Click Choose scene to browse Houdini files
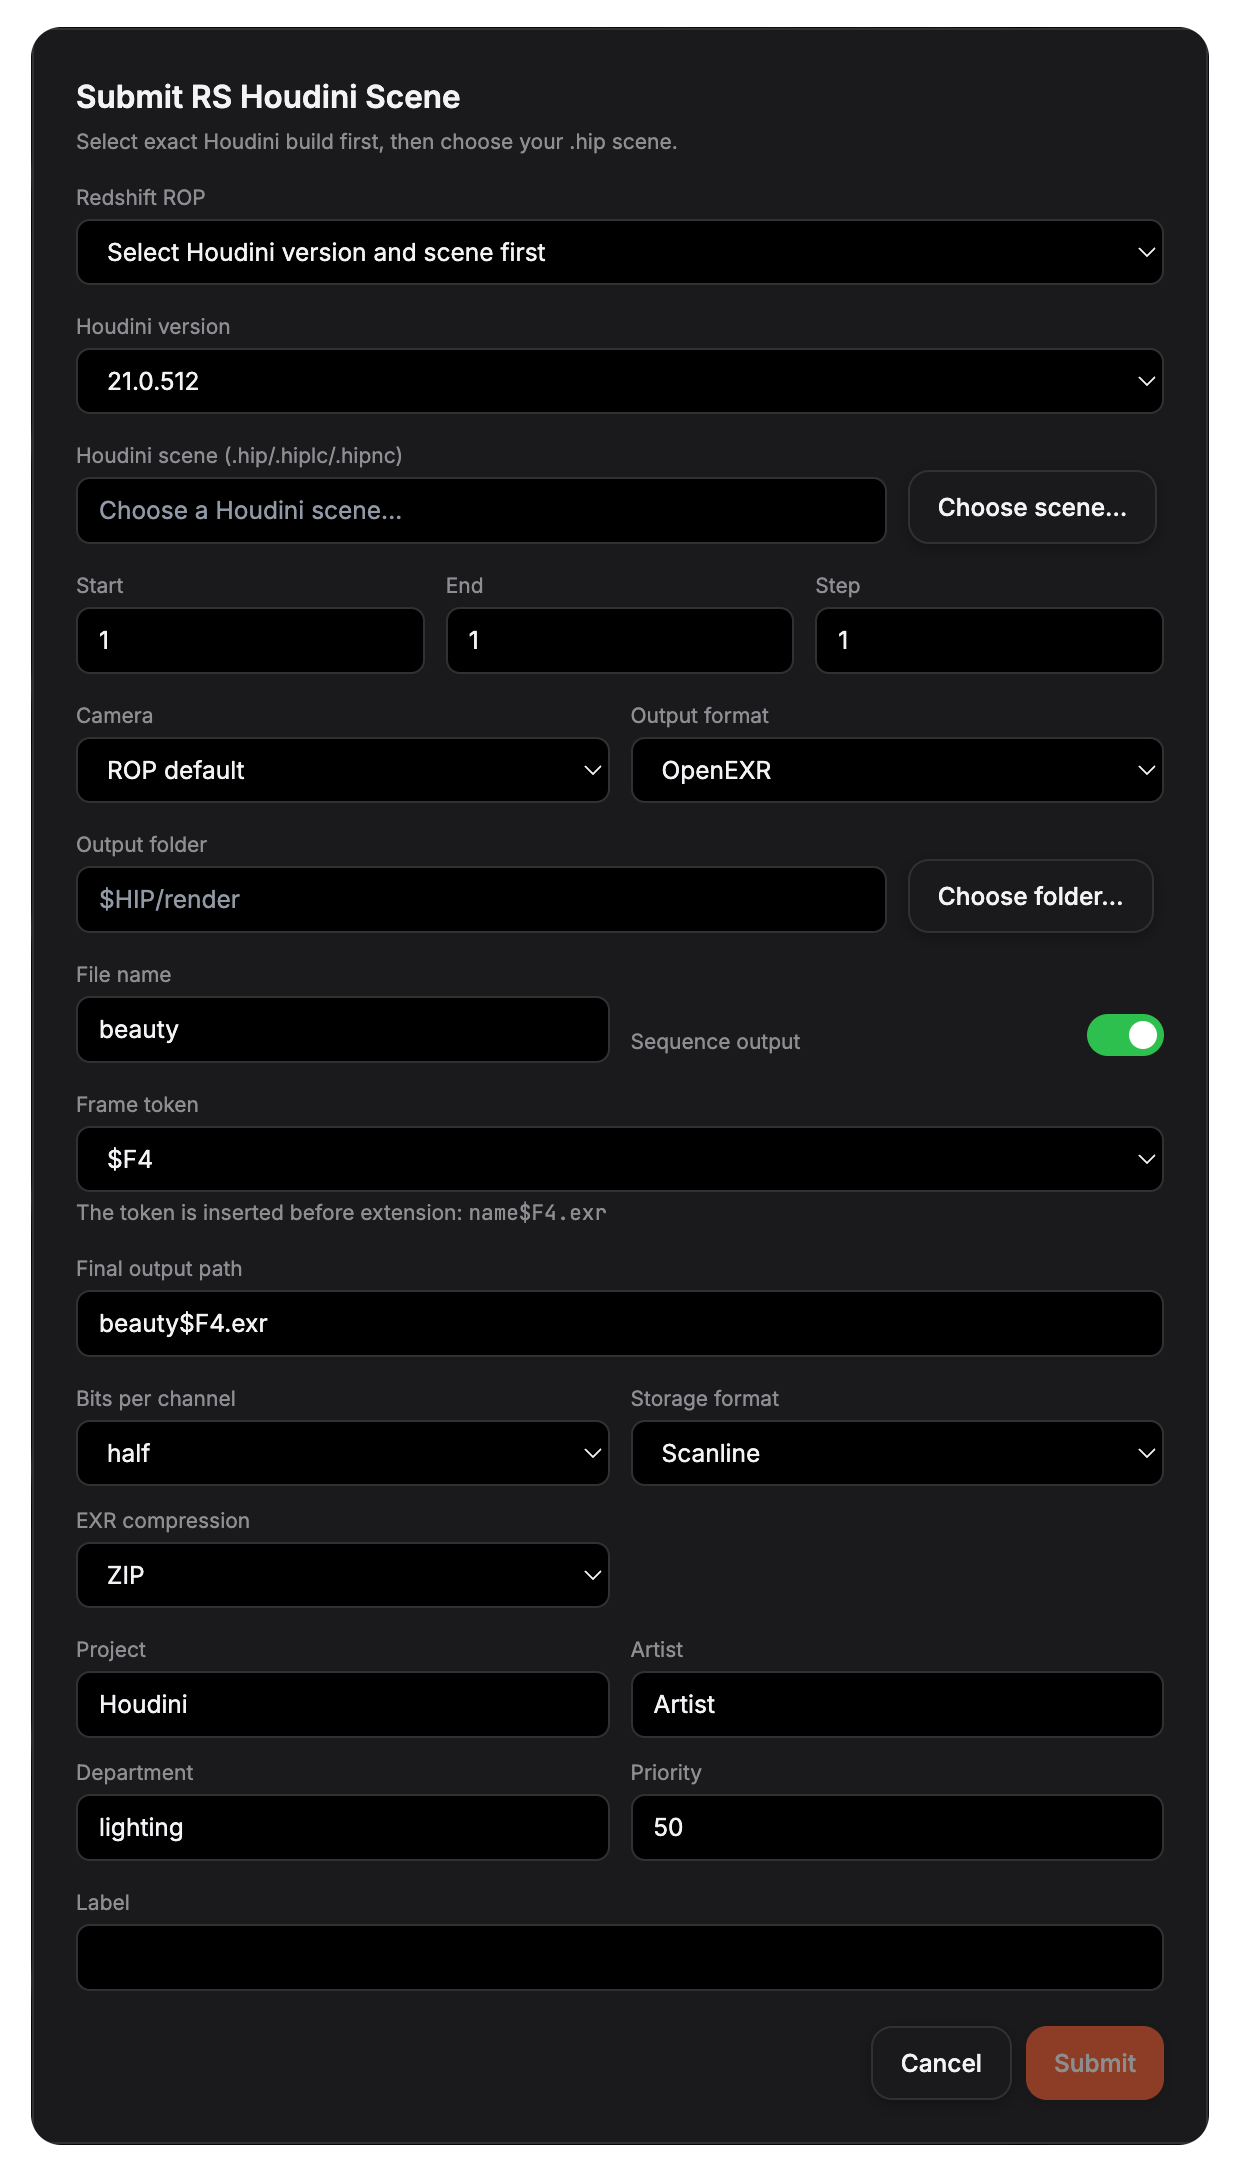The height and width of the screenshot is (2170, 1238). (1031, 507)
